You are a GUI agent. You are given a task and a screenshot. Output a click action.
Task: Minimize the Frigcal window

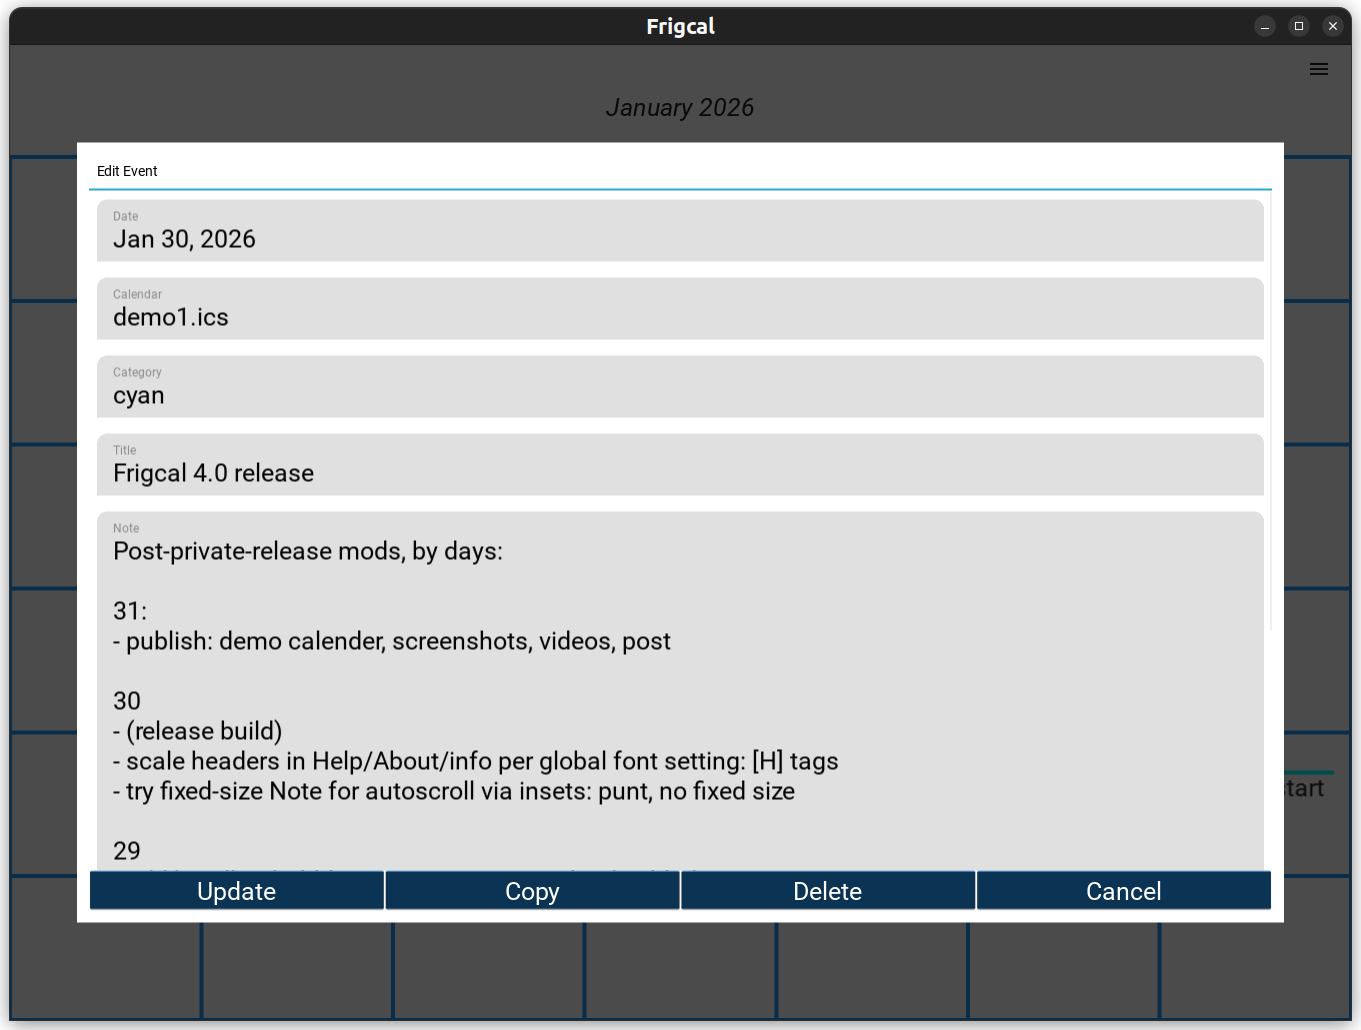(1264, 27)
